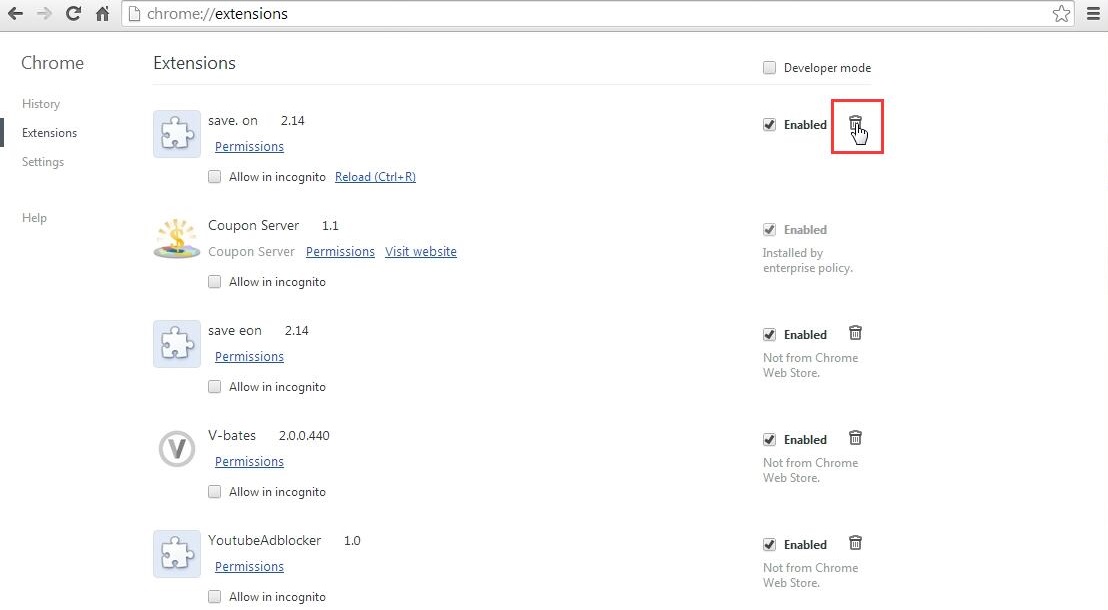
Task: Click version 1.0 of YoutubeAdblocker
Action: [x=352, y=541]
